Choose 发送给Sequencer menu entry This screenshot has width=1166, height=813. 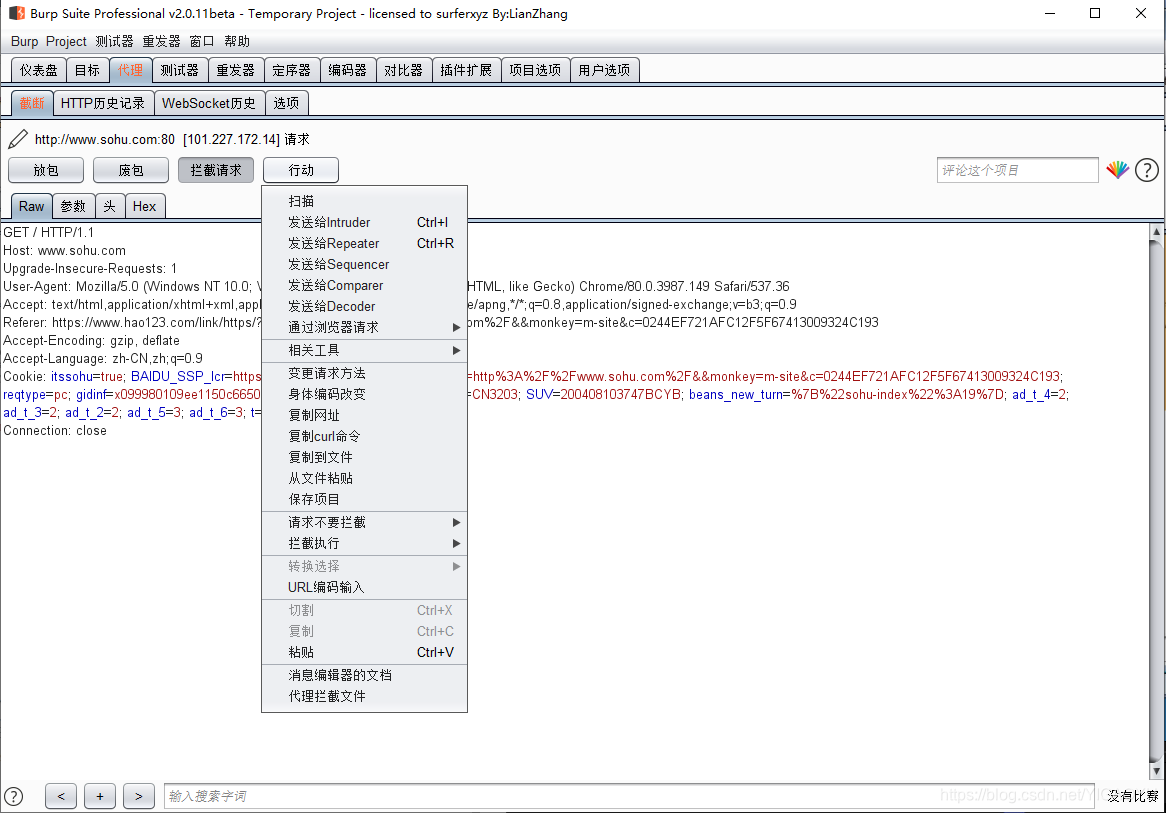[x=364, y=264]
